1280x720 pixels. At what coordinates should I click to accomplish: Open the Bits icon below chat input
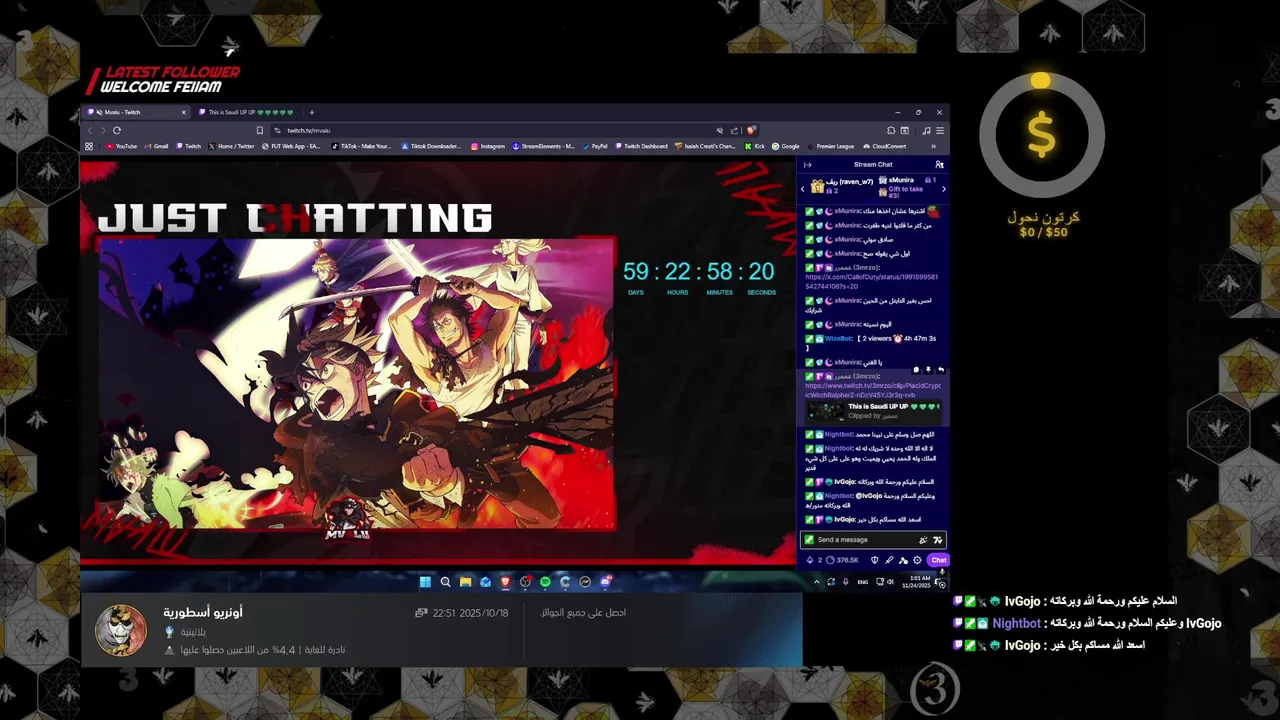810,560
